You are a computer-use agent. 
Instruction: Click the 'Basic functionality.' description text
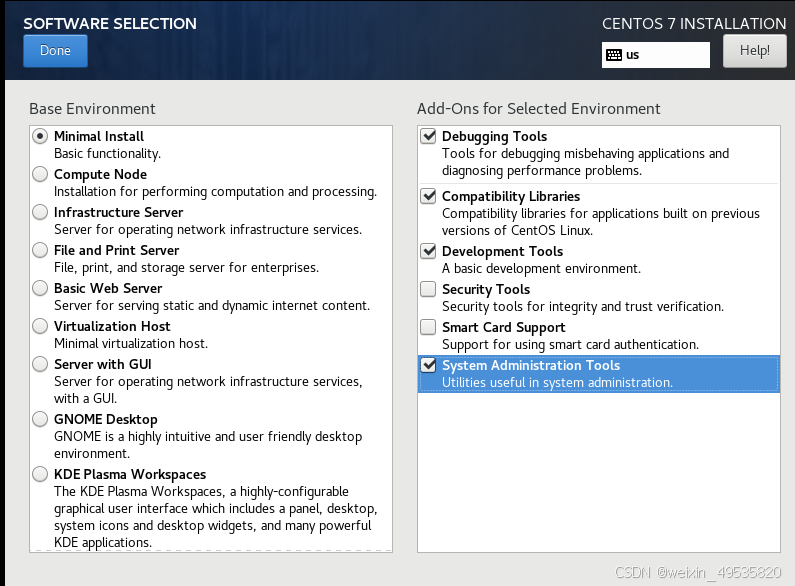107,154
